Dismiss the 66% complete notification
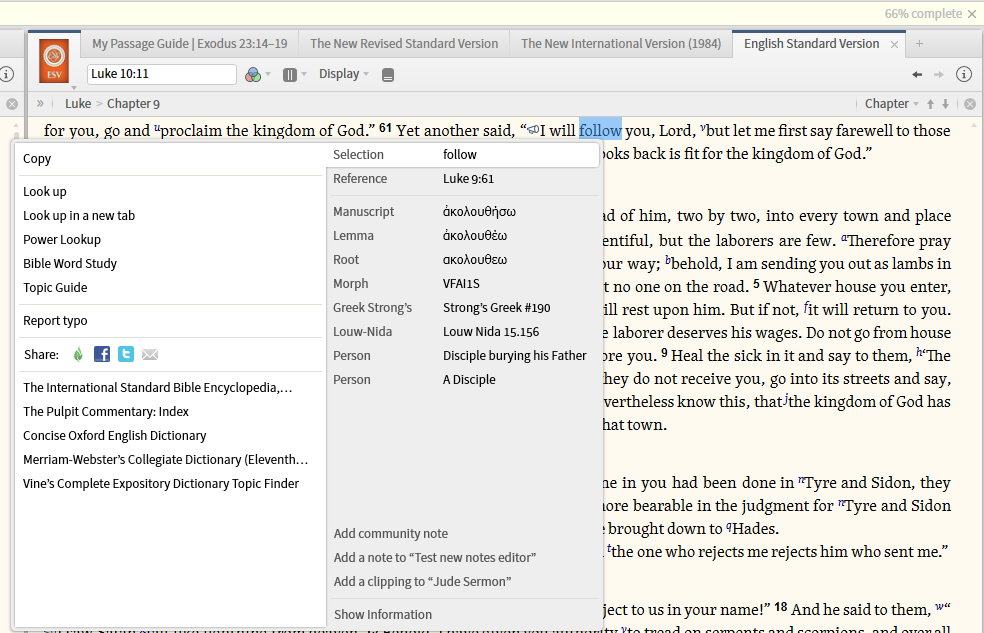984x633 pixels. [x=972, y=14]
